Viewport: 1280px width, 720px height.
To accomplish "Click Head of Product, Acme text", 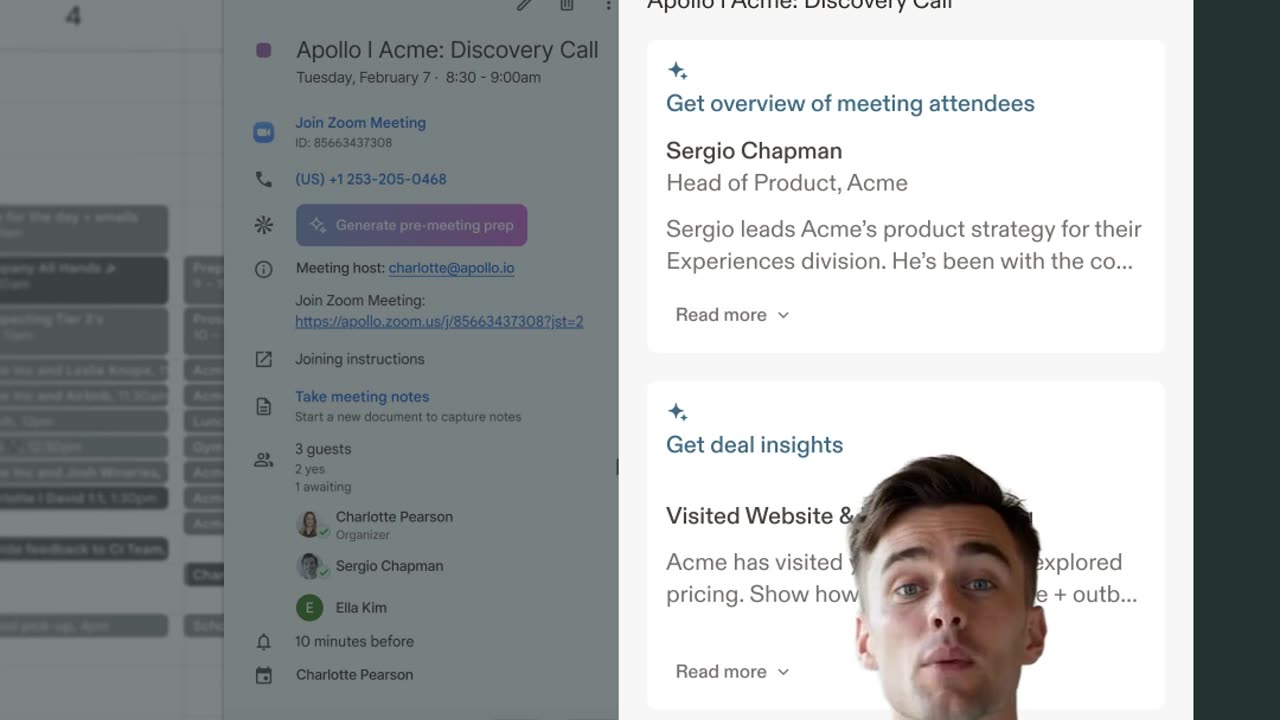I will pyautogui.click(x=787, y=183).
